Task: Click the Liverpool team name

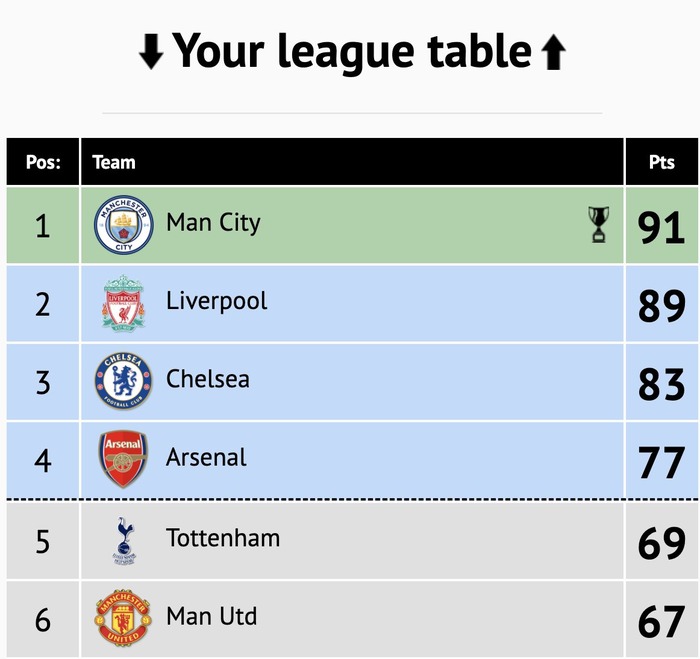Action: tap(217, 301)
